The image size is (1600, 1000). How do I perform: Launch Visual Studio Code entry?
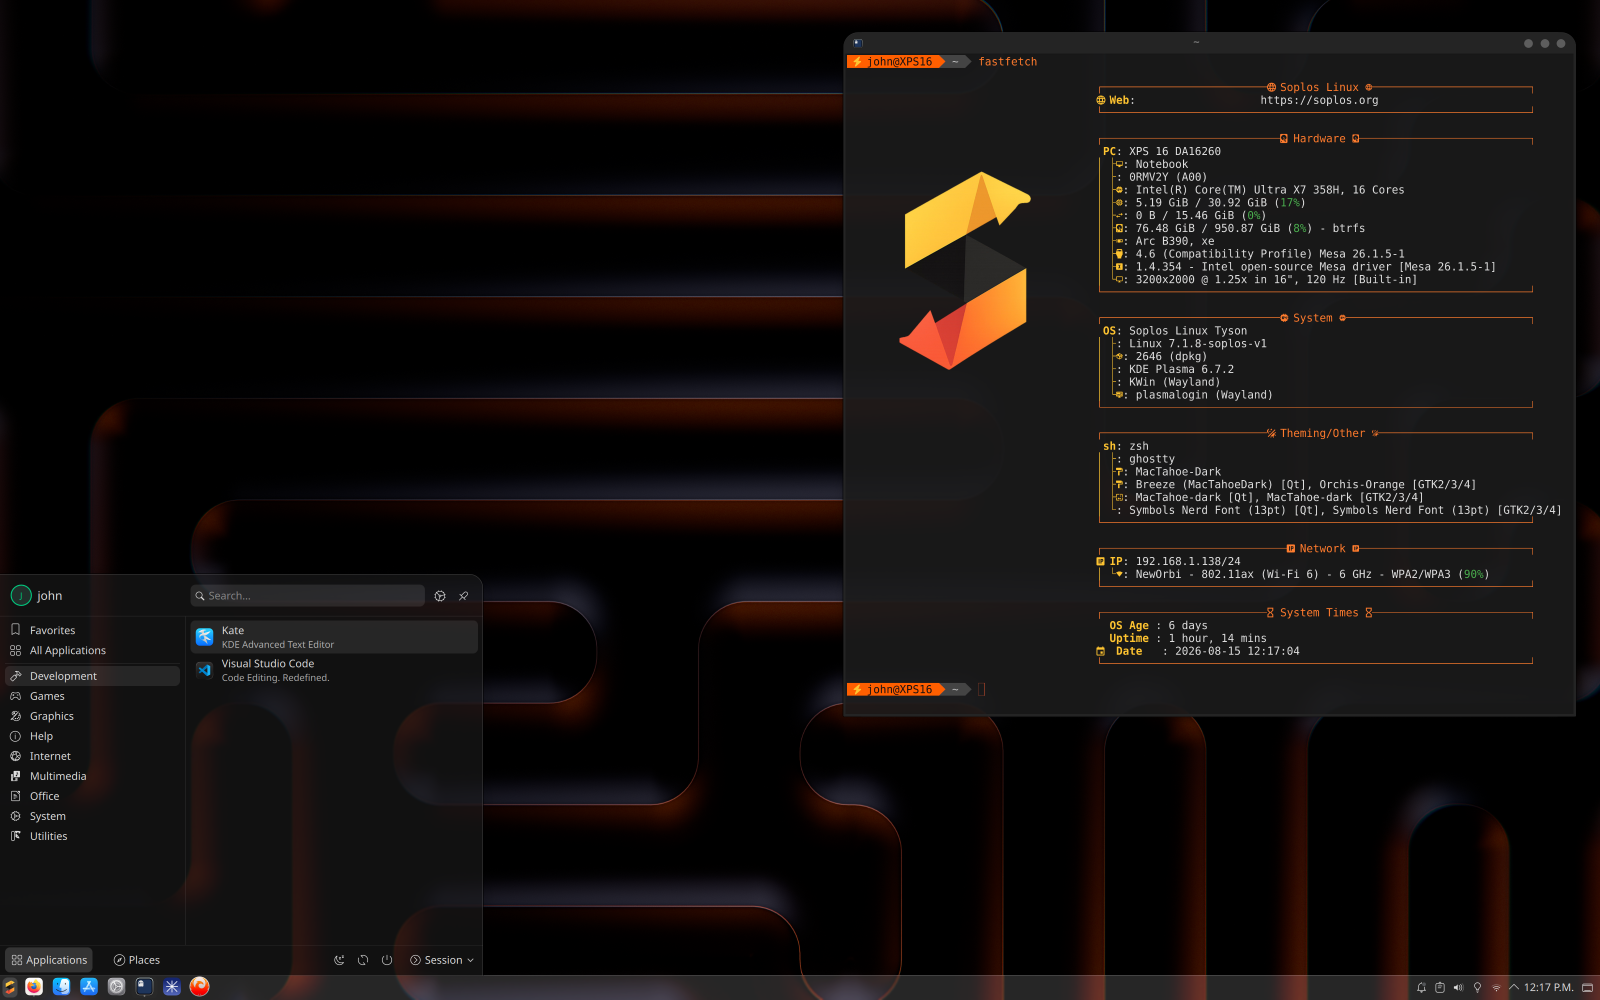click(334, 670)
